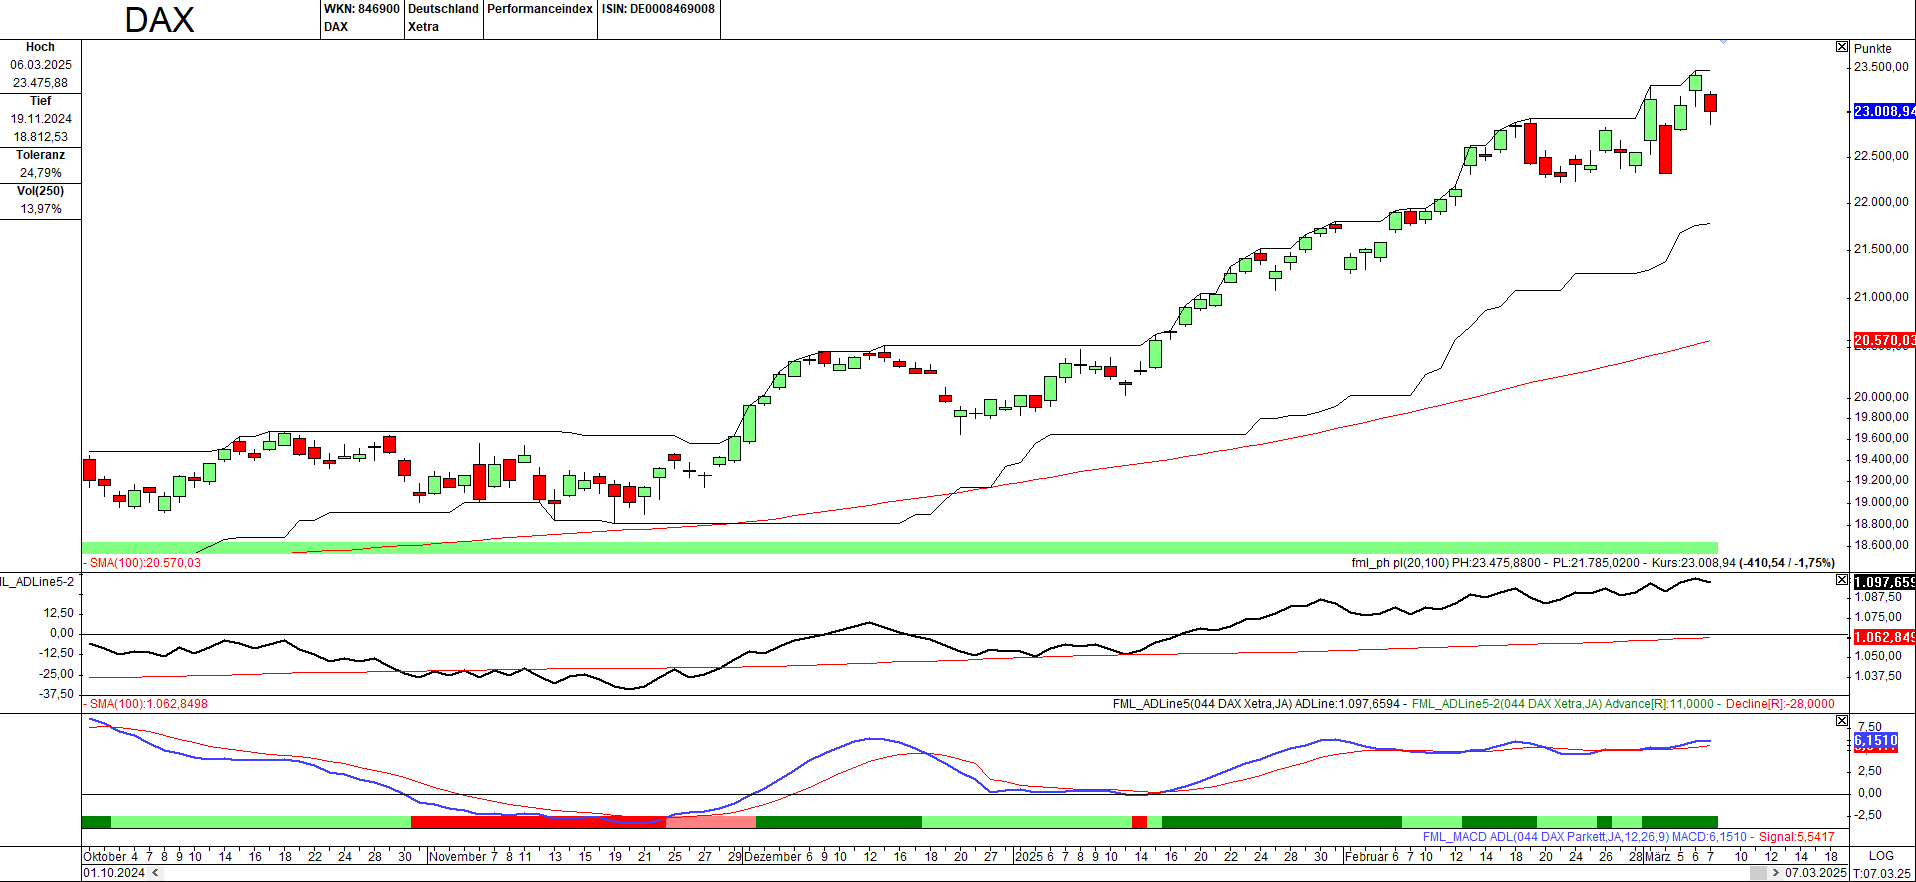Viewport: 1916px width, 882px height.
Task: Click the 2025 year marker on the time axis
Action: coord(1028,856)
